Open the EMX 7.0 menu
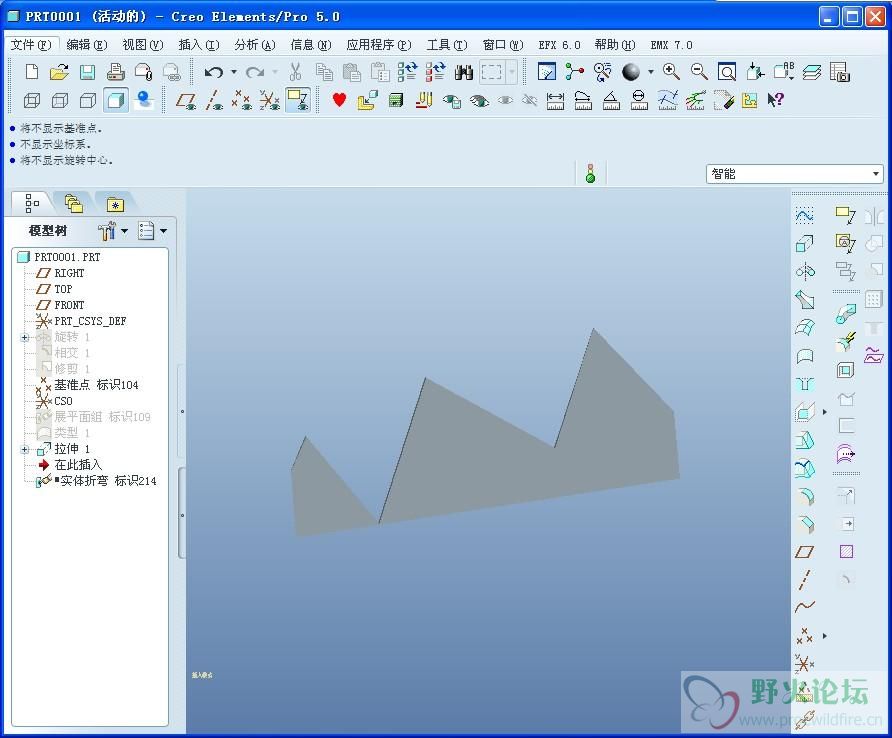 pyautogui.click(x=671, y=45)
